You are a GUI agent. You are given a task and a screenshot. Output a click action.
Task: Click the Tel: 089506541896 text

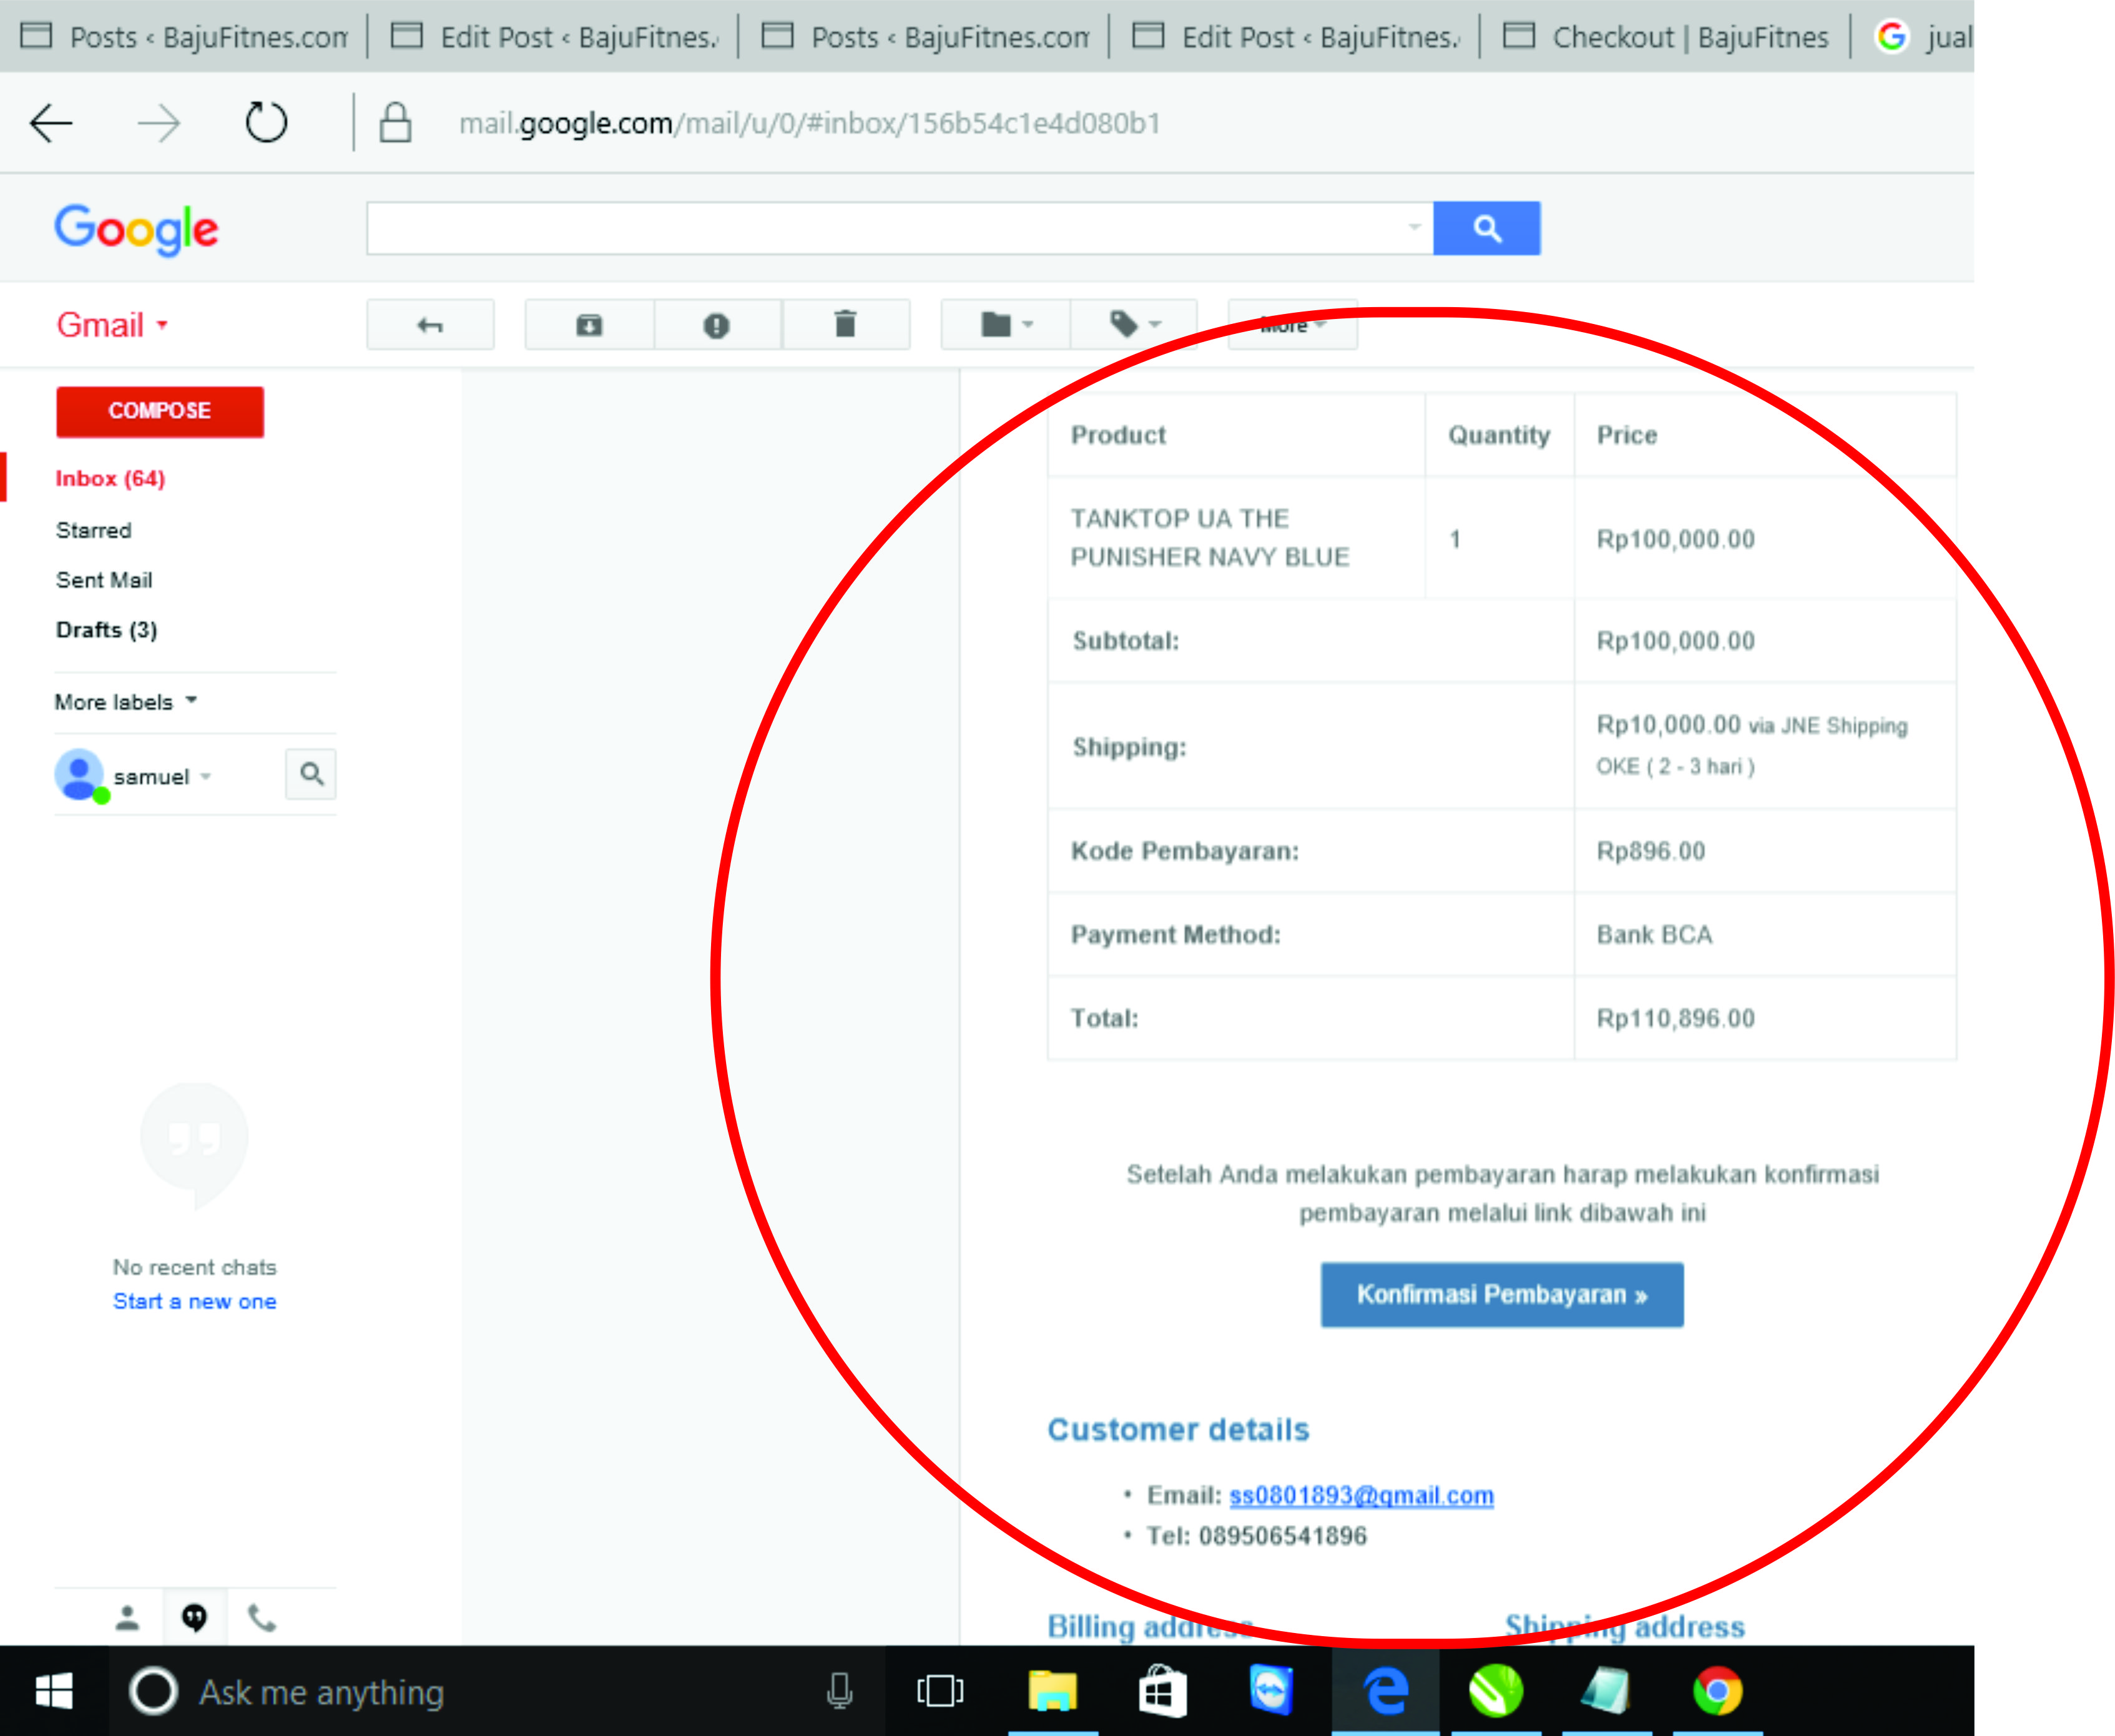[1256, 1536]
